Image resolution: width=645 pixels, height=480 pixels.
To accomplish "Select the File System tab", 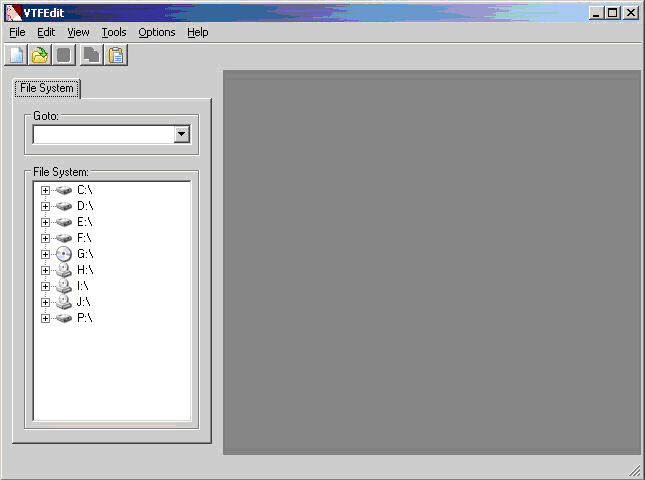I will tap(47, 88).
